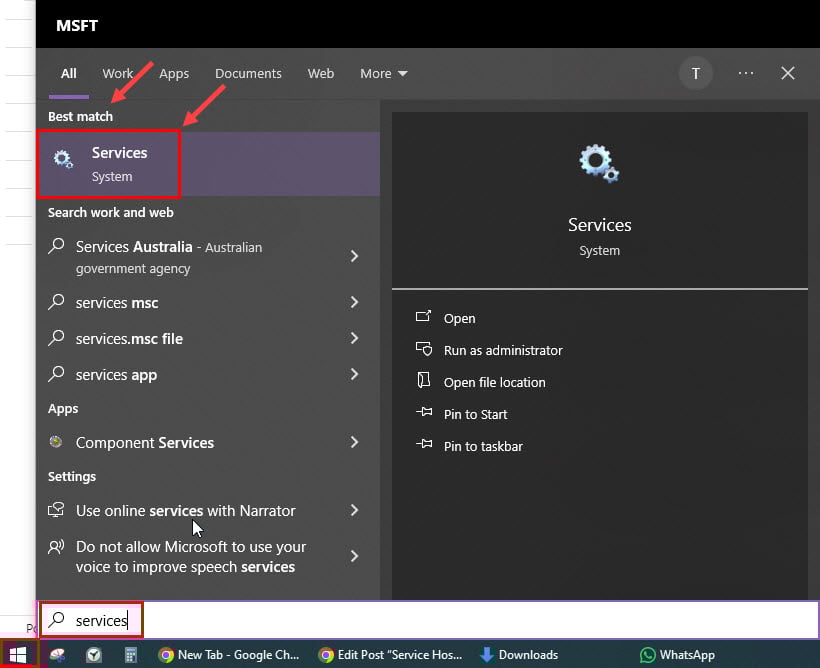The width and height of the screenshot is (820, 668).
Task: Click the taskbar icon right of Start
Action: tap(58, 654)
